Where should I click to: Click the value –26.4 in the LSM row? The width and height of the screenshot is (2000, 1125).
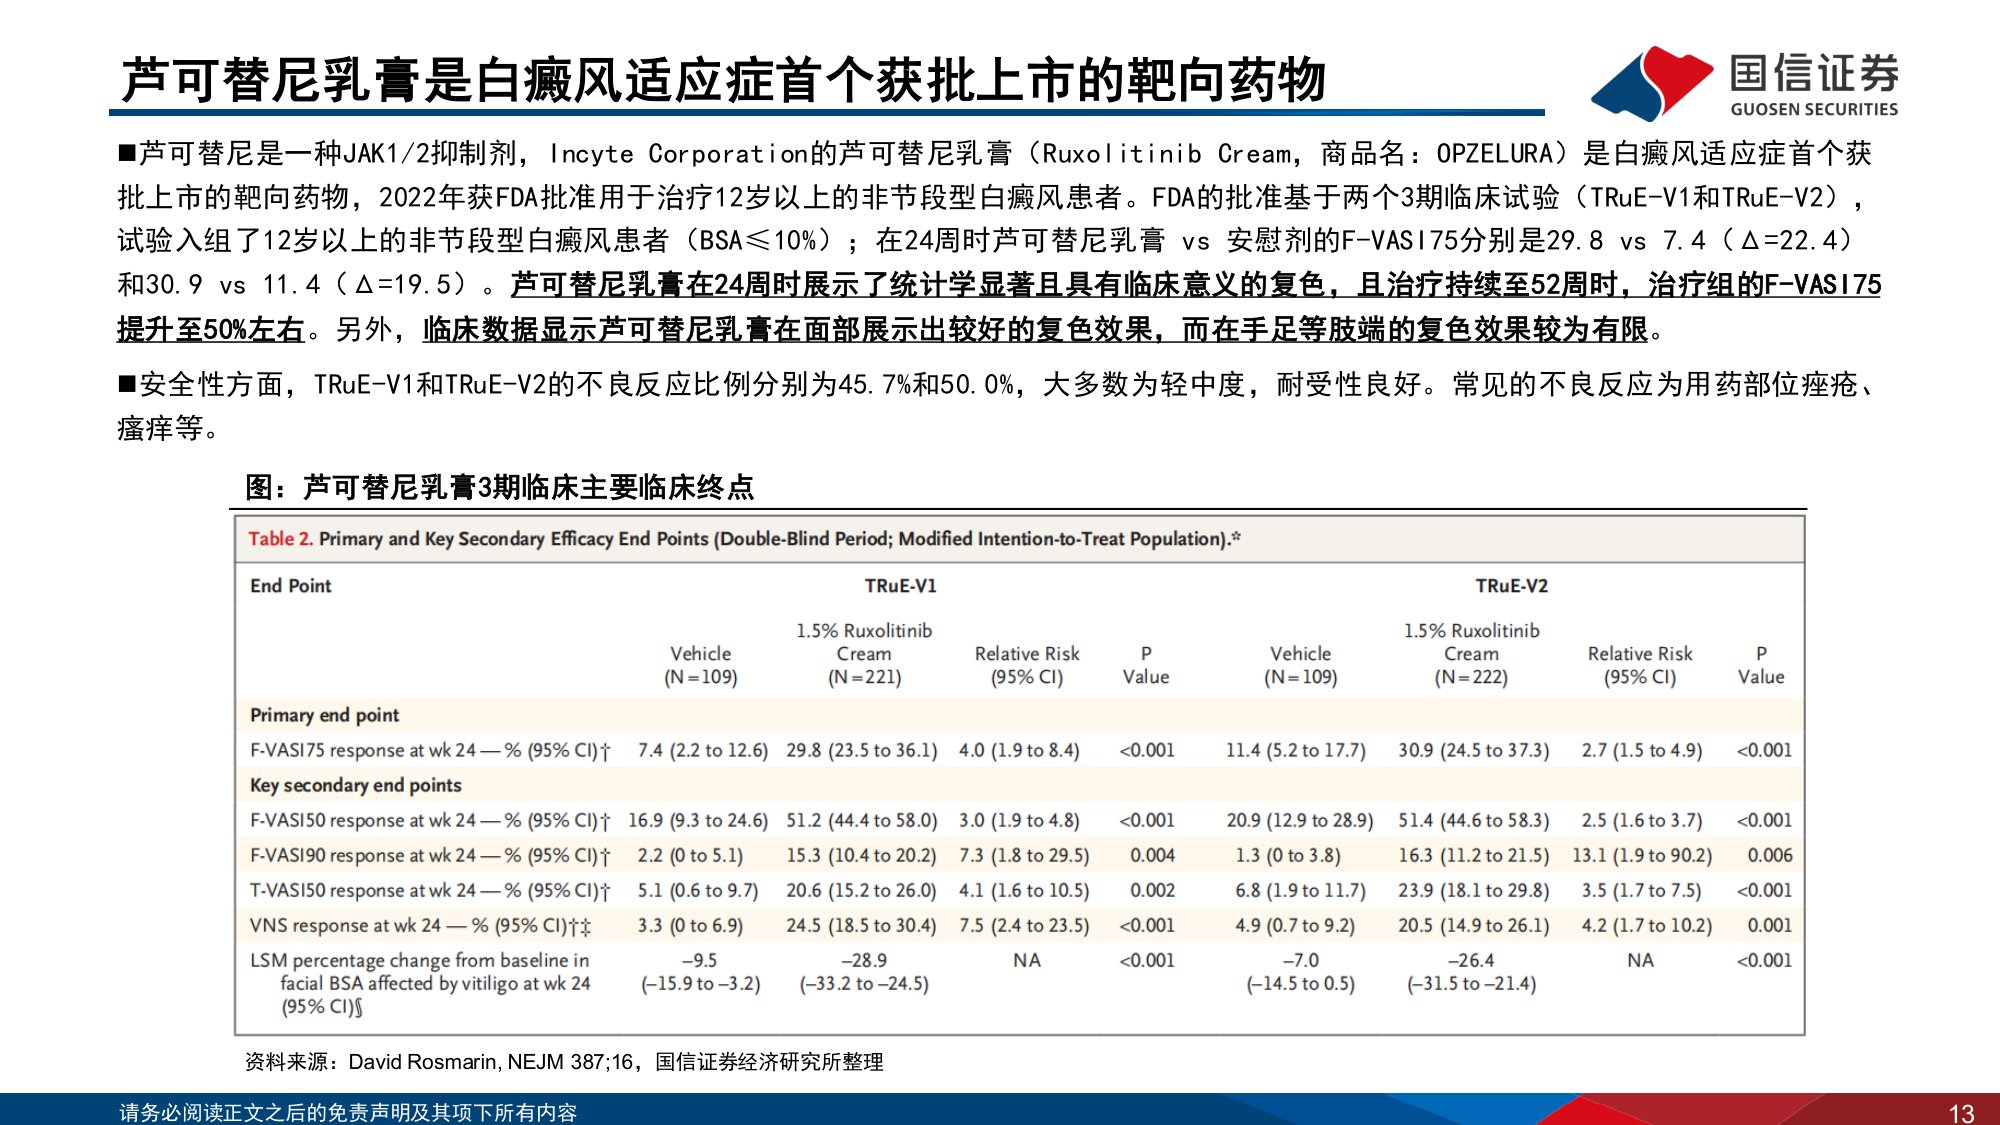click(1471, 960)
